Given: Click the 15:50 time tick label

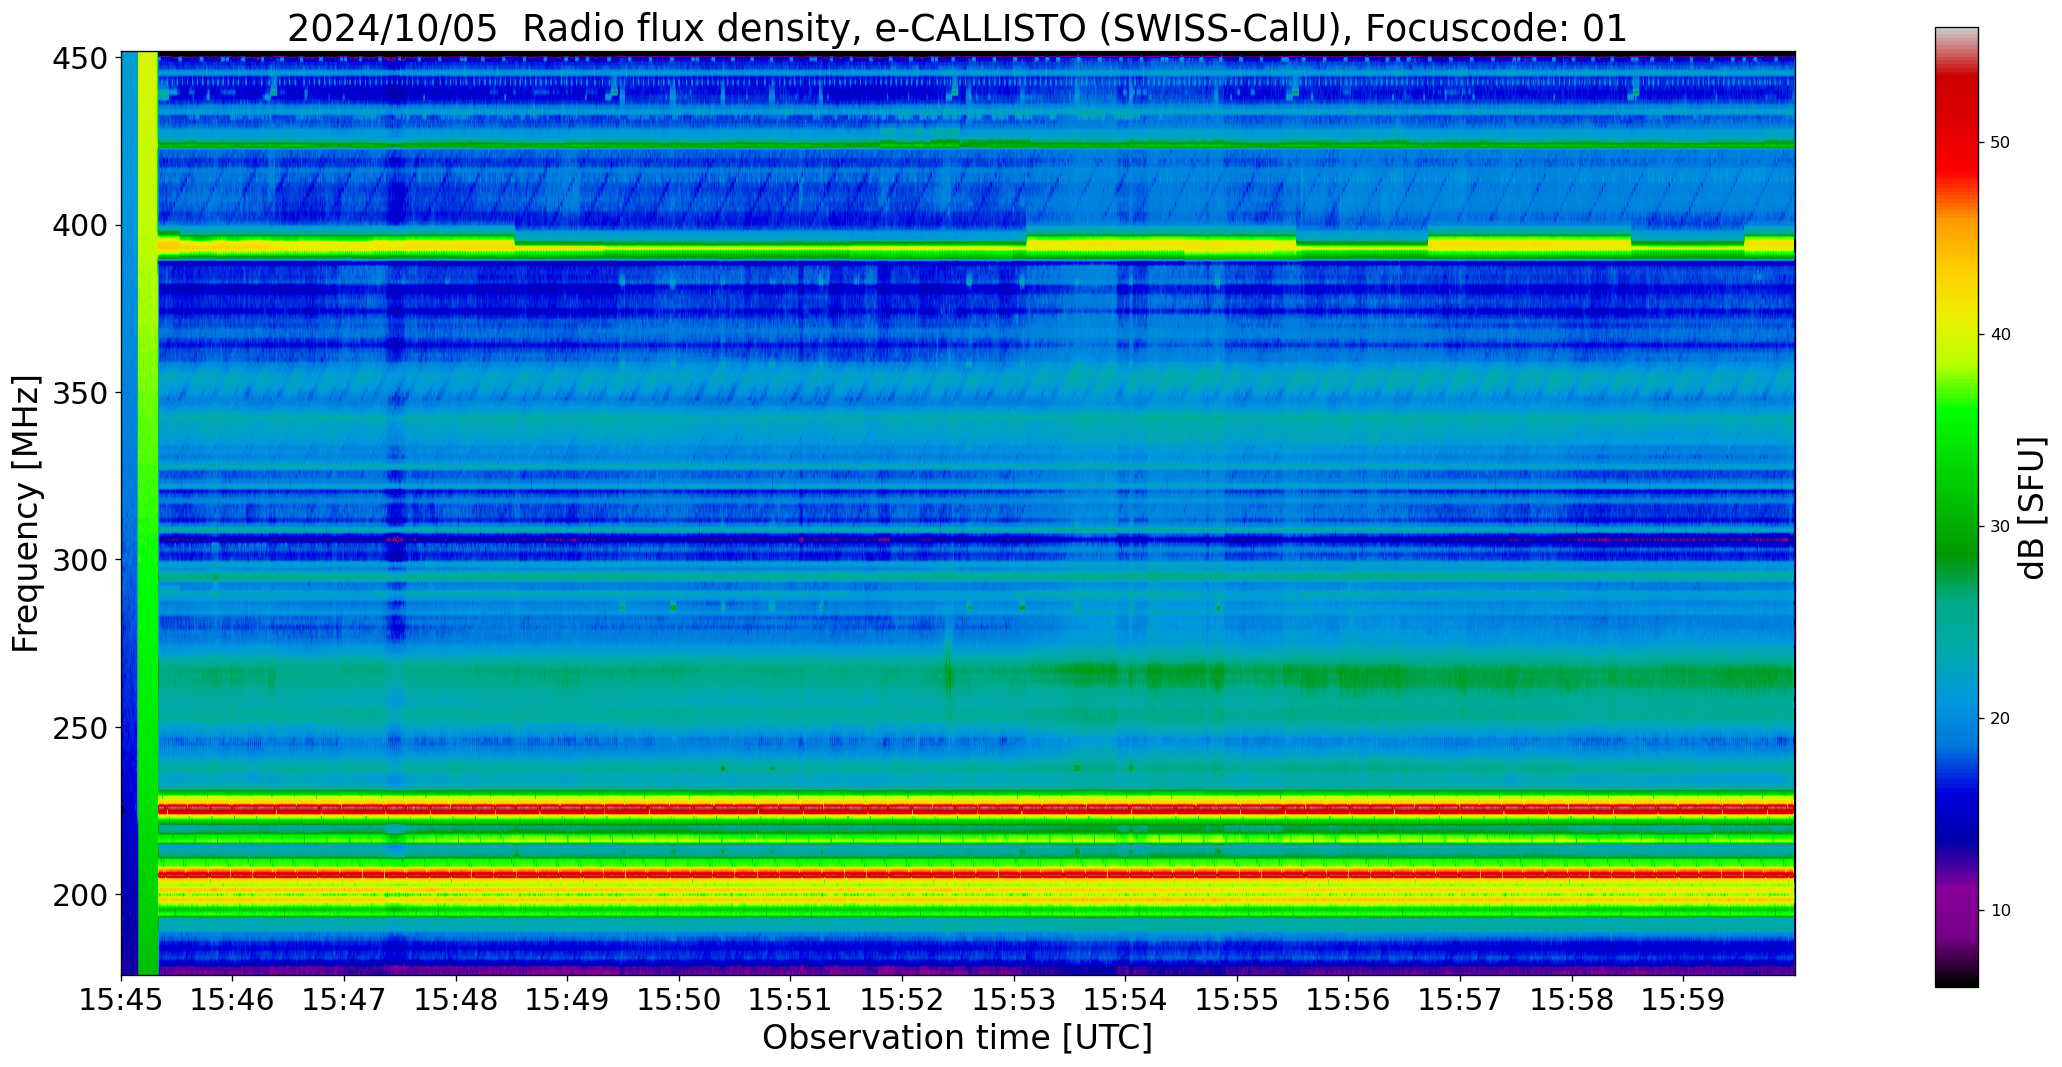Looking at the screenshot, I should 680,1000.
